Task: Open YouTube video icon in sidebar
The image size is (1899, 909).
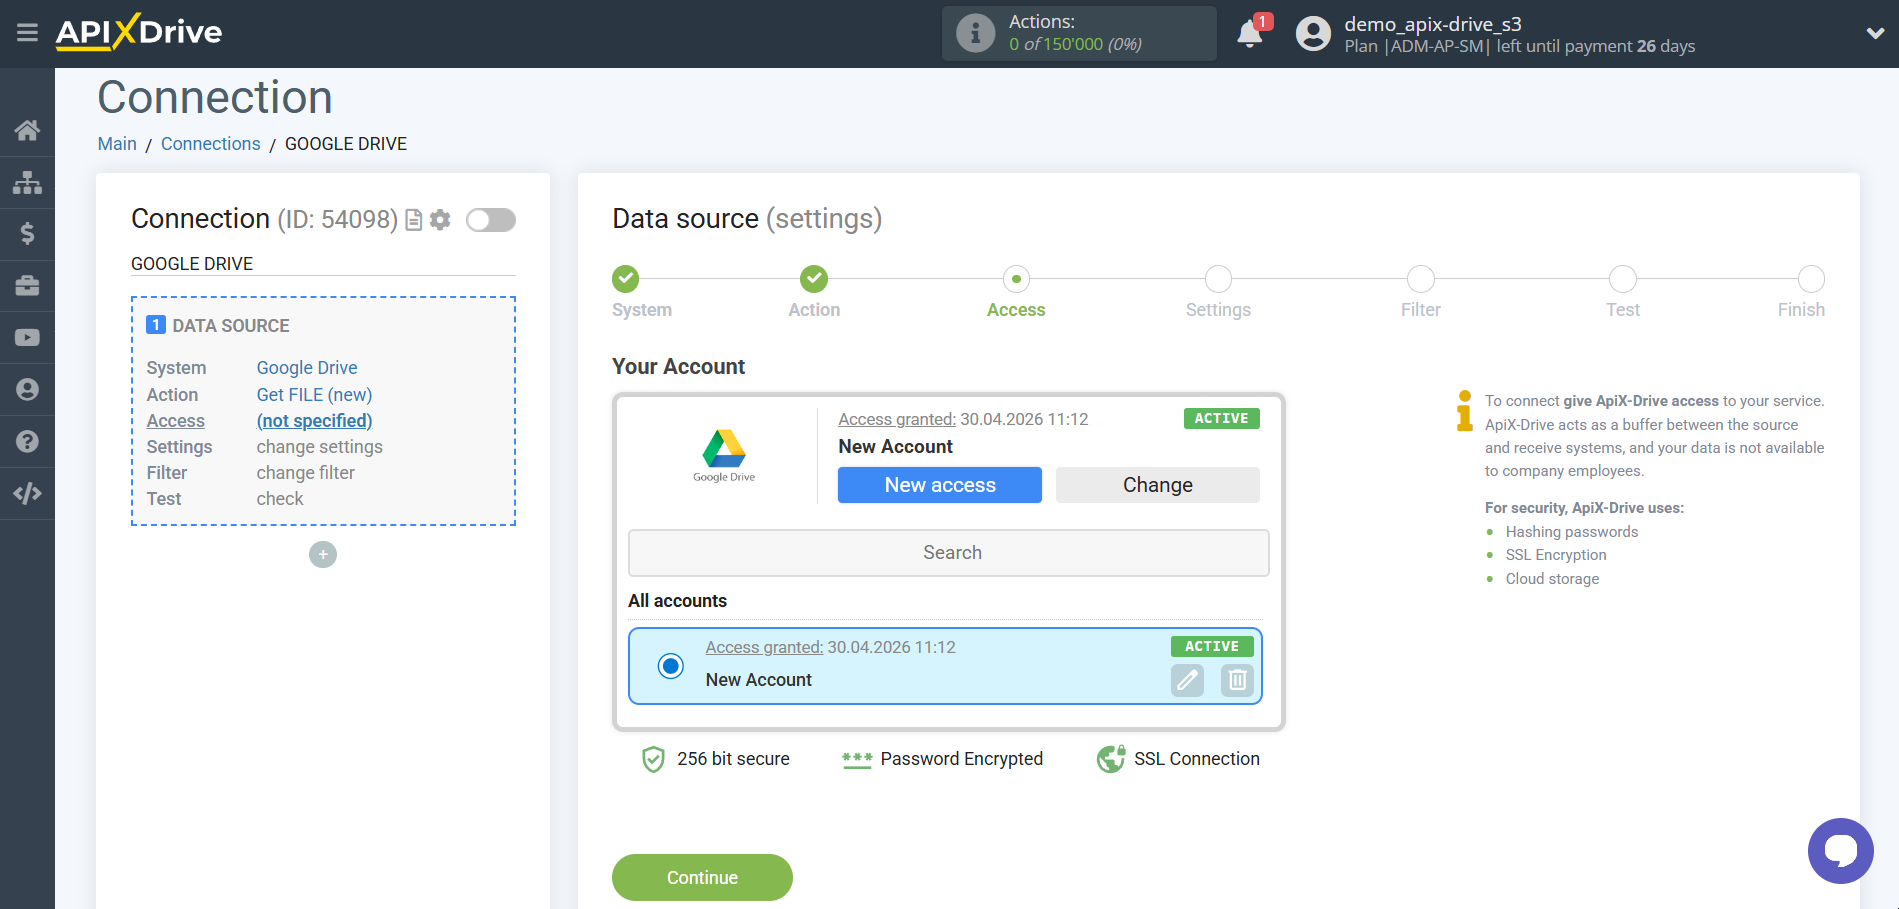Action: [27, 338]
